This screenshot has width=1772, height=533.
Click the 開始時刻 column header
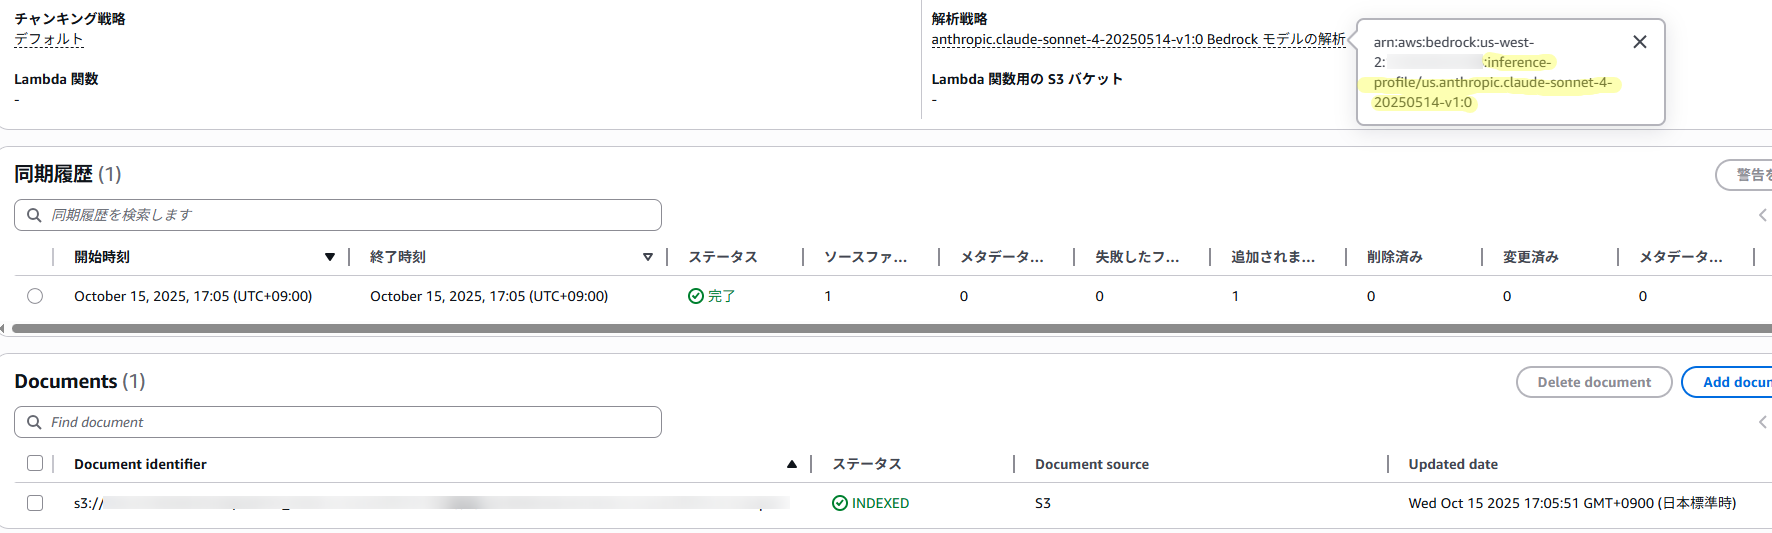102,257
